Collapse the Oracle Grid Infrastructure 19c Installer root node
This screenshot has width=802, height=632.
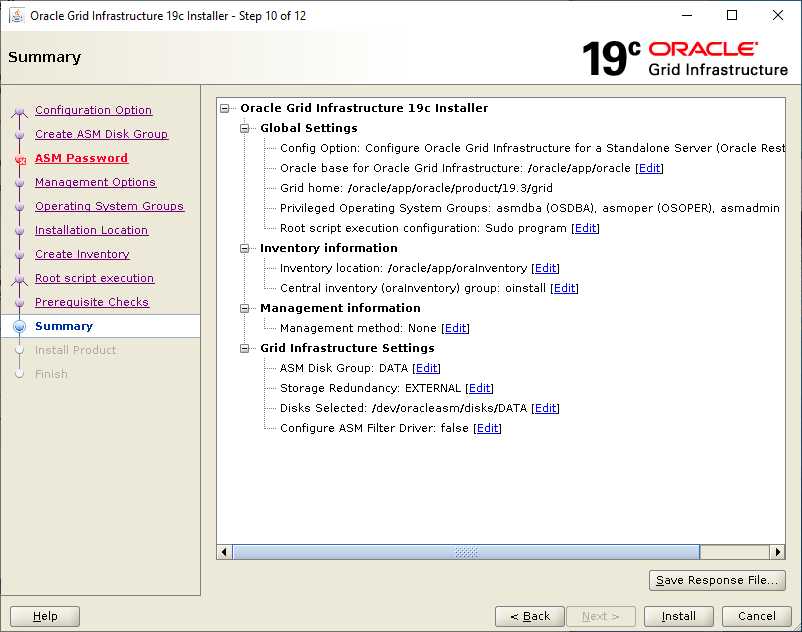pos(225,108)
